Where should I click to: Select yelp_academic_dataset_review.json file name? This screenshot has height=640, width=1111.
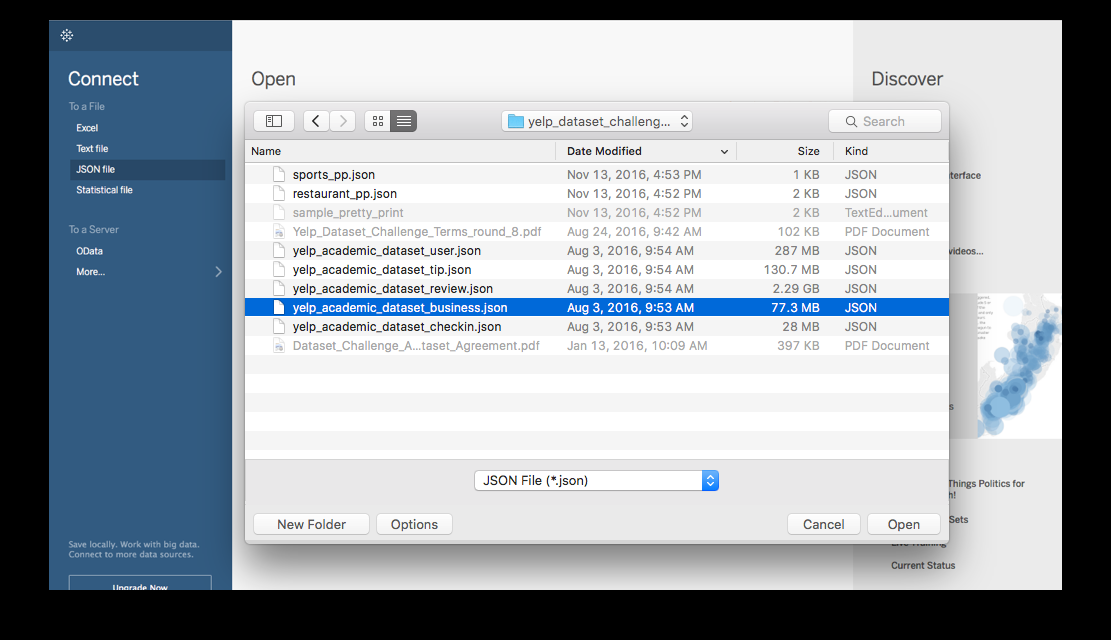click(x=393, y=288)
